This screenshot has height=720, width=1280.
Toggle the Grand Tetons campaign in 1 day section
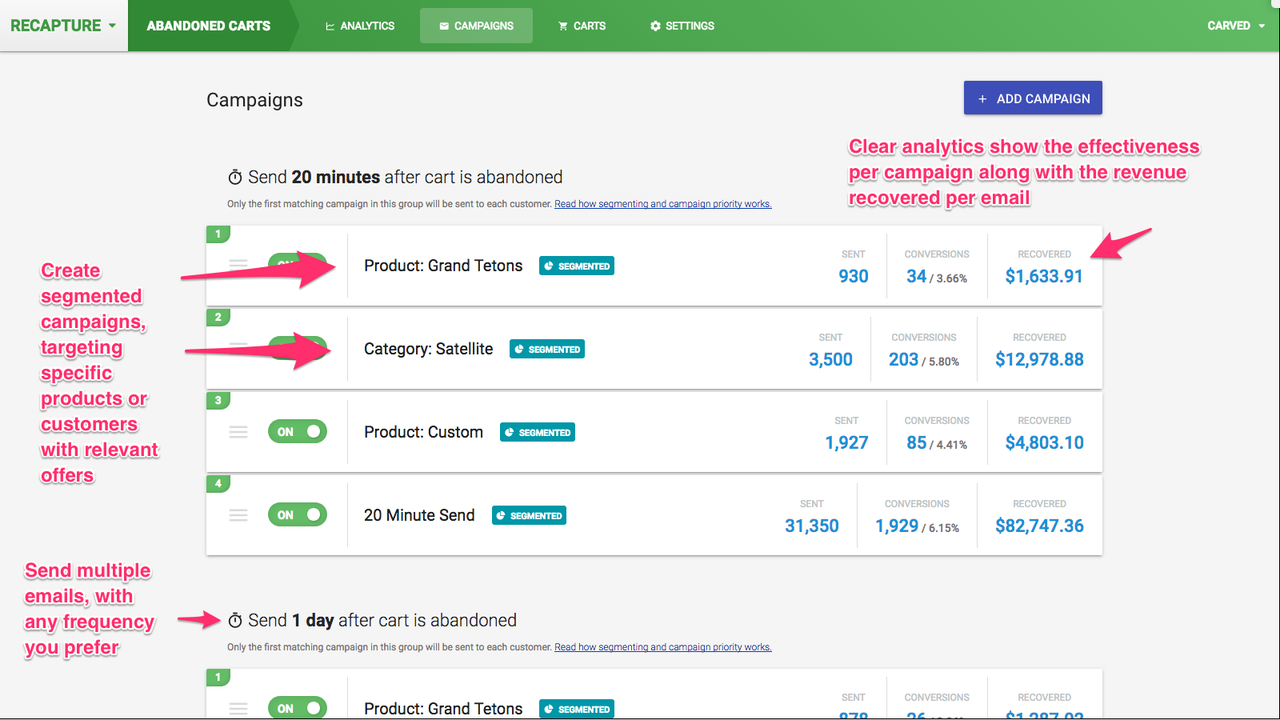pos(297,706)
